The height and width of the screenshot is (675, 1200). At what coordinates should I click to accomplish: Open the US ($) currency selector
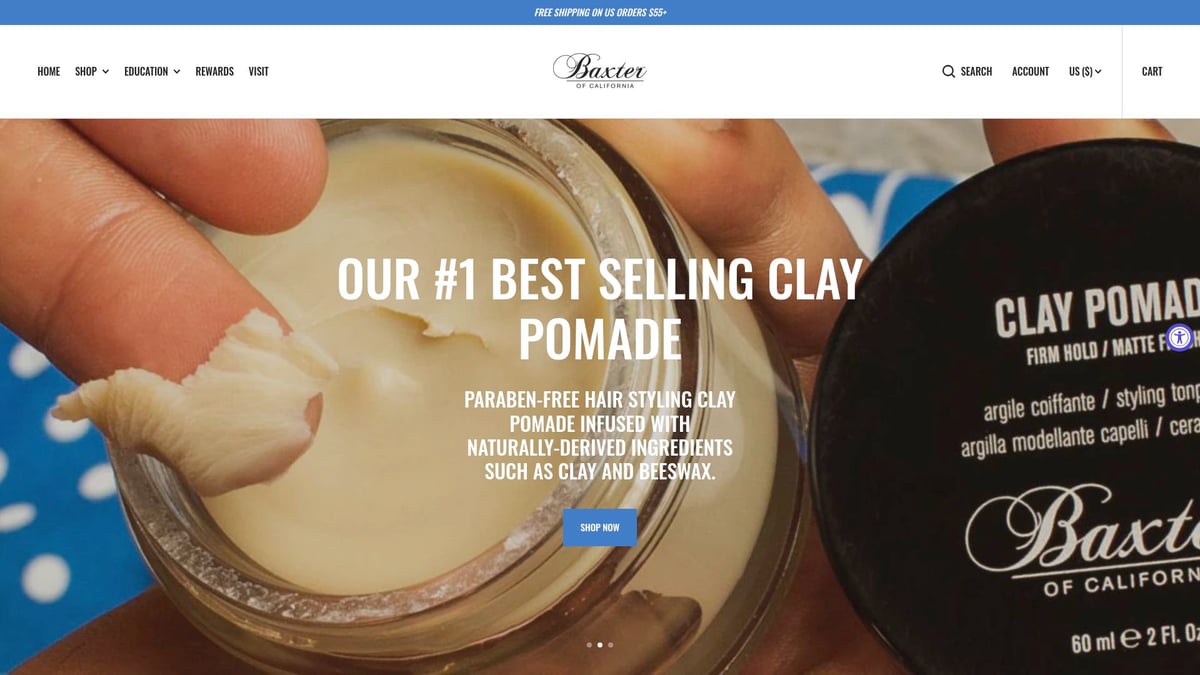[1085, 71]
